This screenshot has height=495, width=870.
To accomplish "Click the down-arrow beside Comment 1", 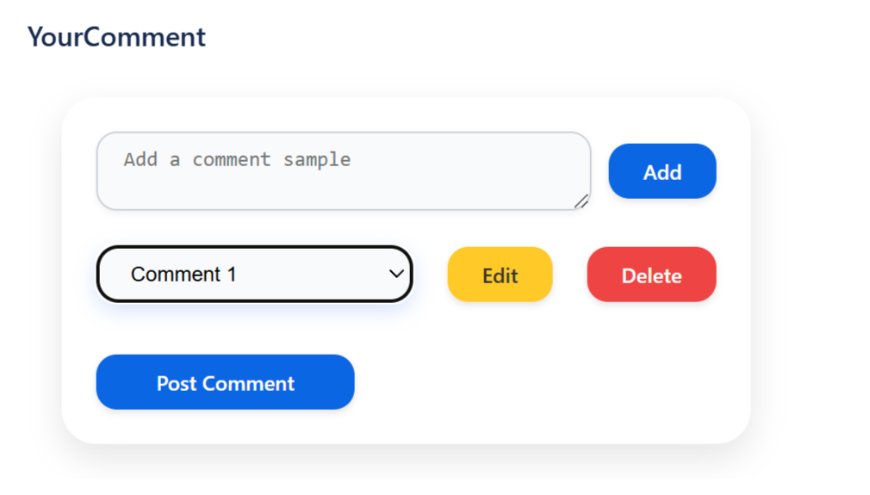I will click(x=396, y=274).
